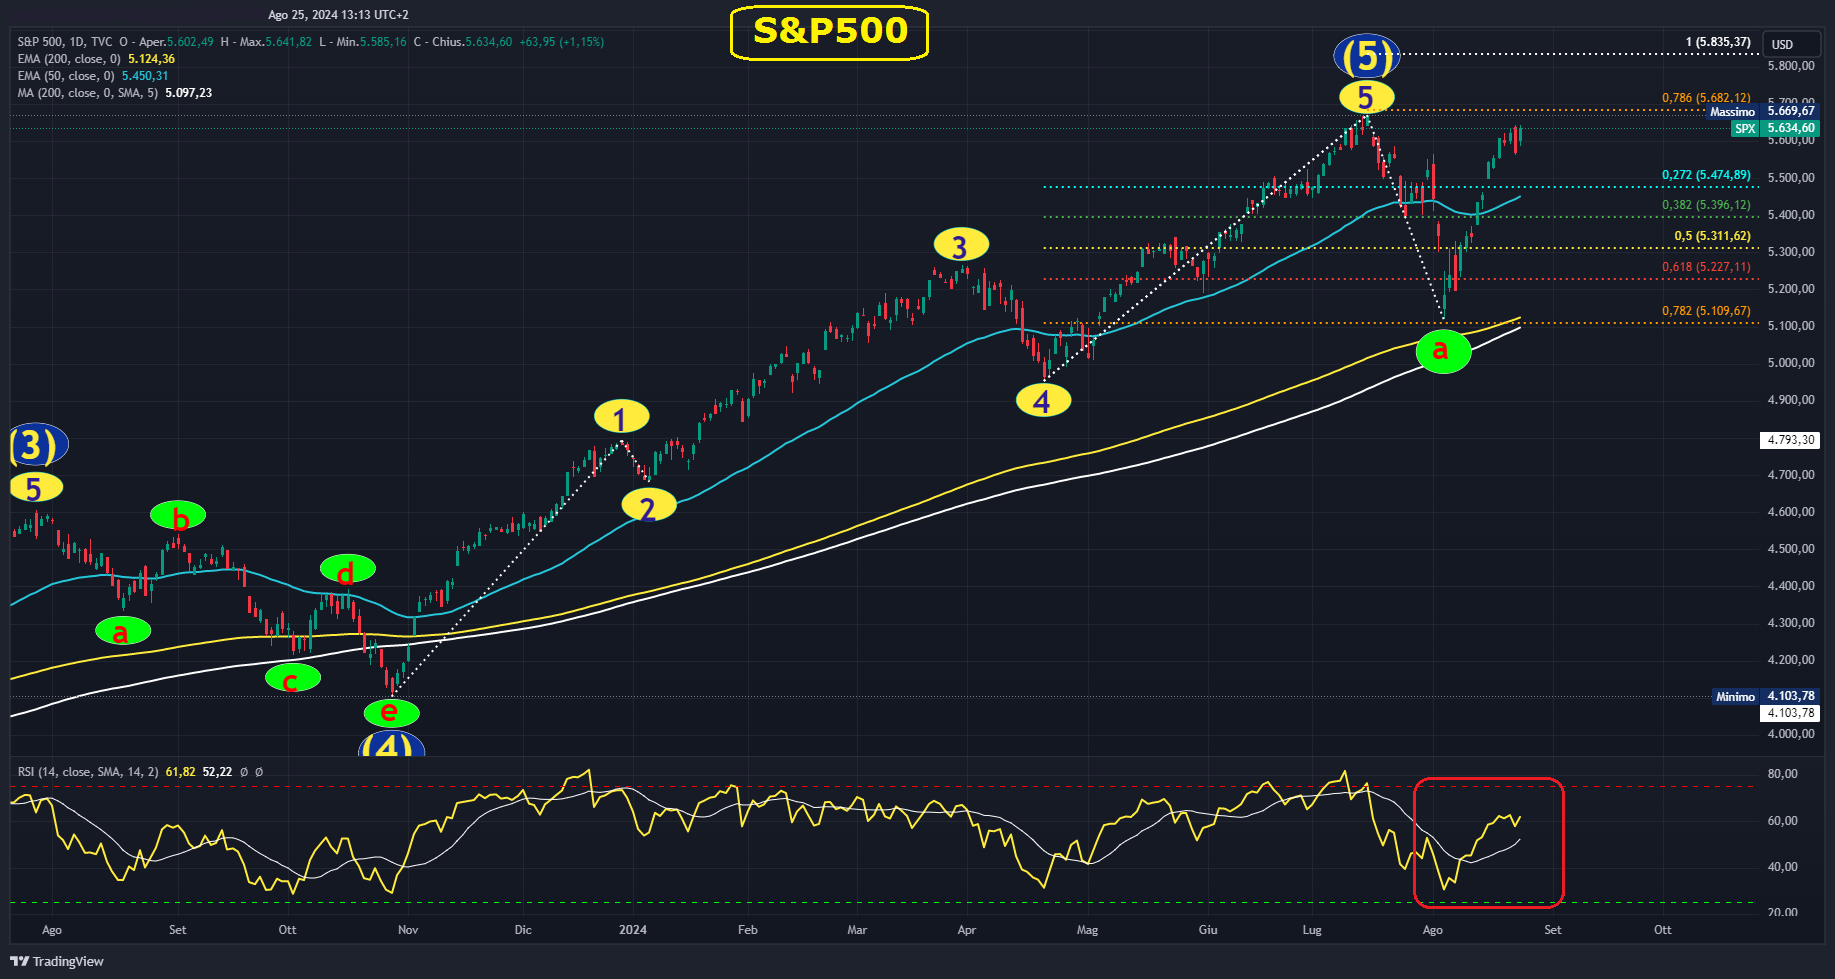
Task: Click the Mag label on time axis
Action: click(1088, 930)
